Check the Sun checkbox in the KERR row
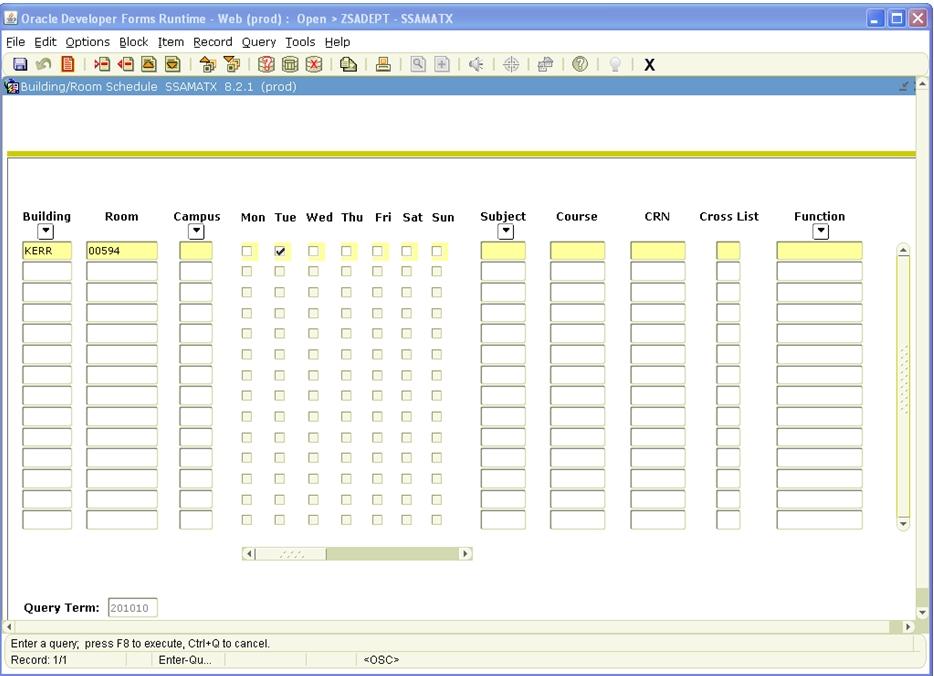The height and width of the screenshot is (676, 934). pyautogui.click(x=437, y=251)
